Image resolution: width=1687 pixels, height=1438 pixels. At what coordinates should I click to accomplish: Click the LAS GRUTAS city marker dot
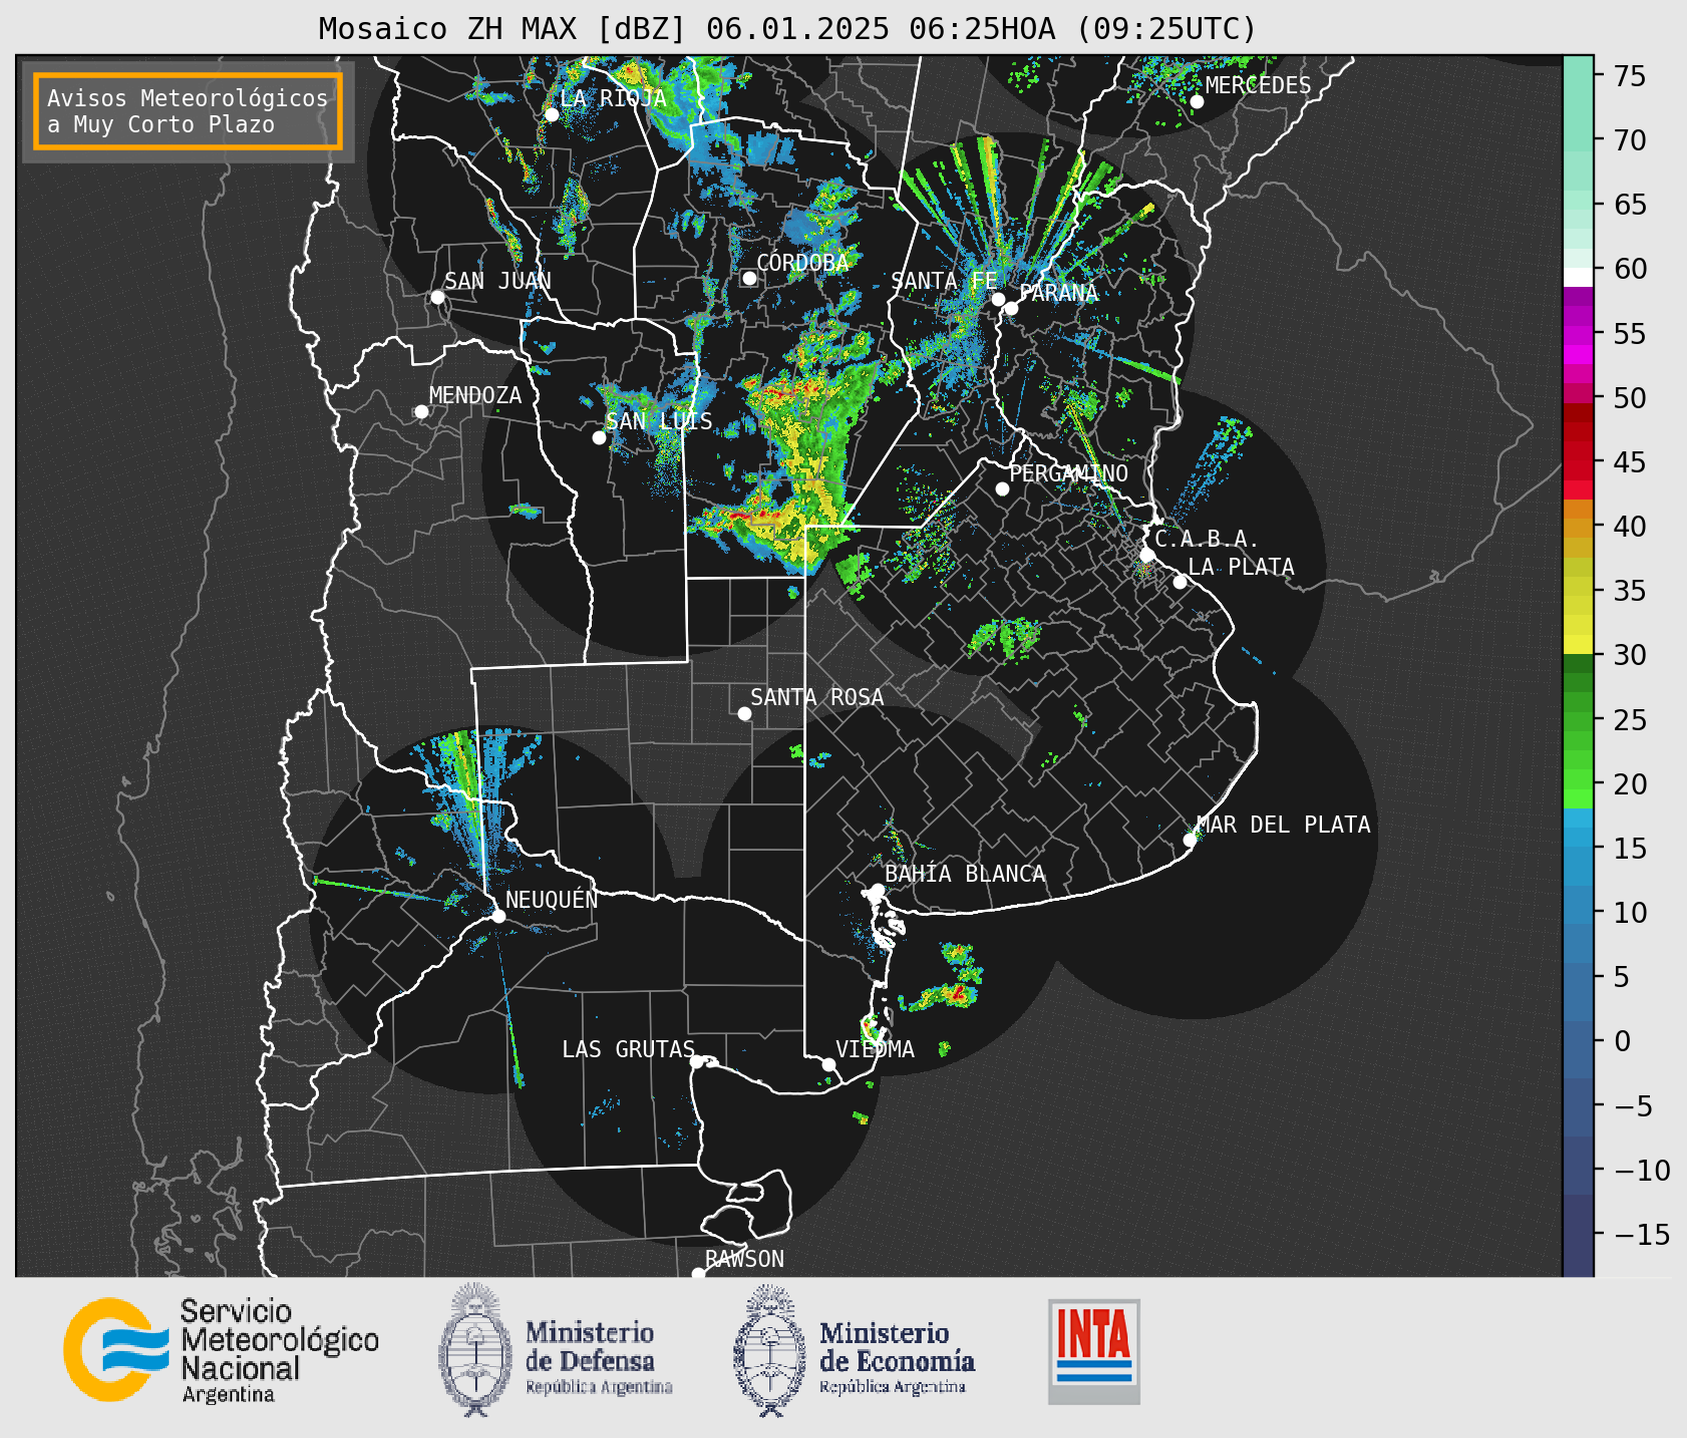(697, 1062)
